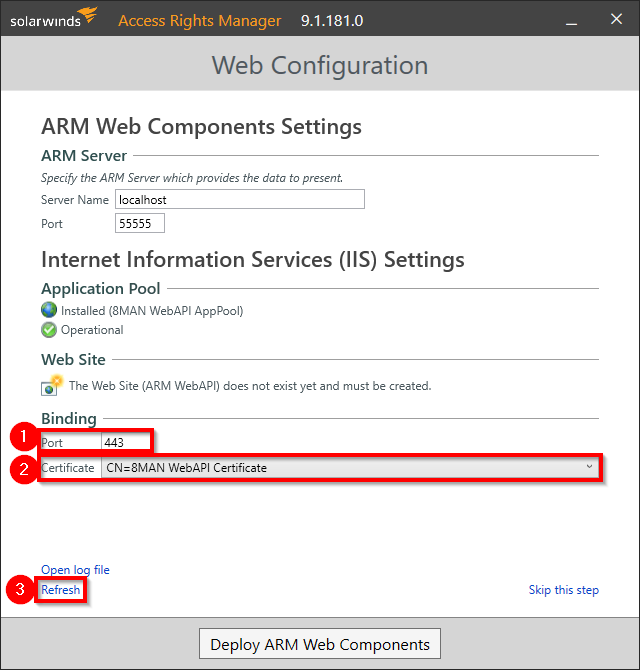
Task: Click the red step 2 marker
Action: [x=24, y=469]
